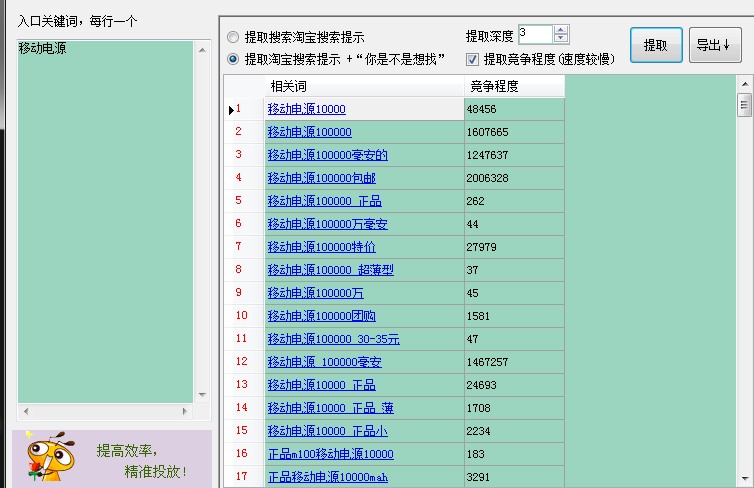Open link 移动电源100000 in row 2
The width and height of the screenshot is (754, 488).
coord(309,132)
